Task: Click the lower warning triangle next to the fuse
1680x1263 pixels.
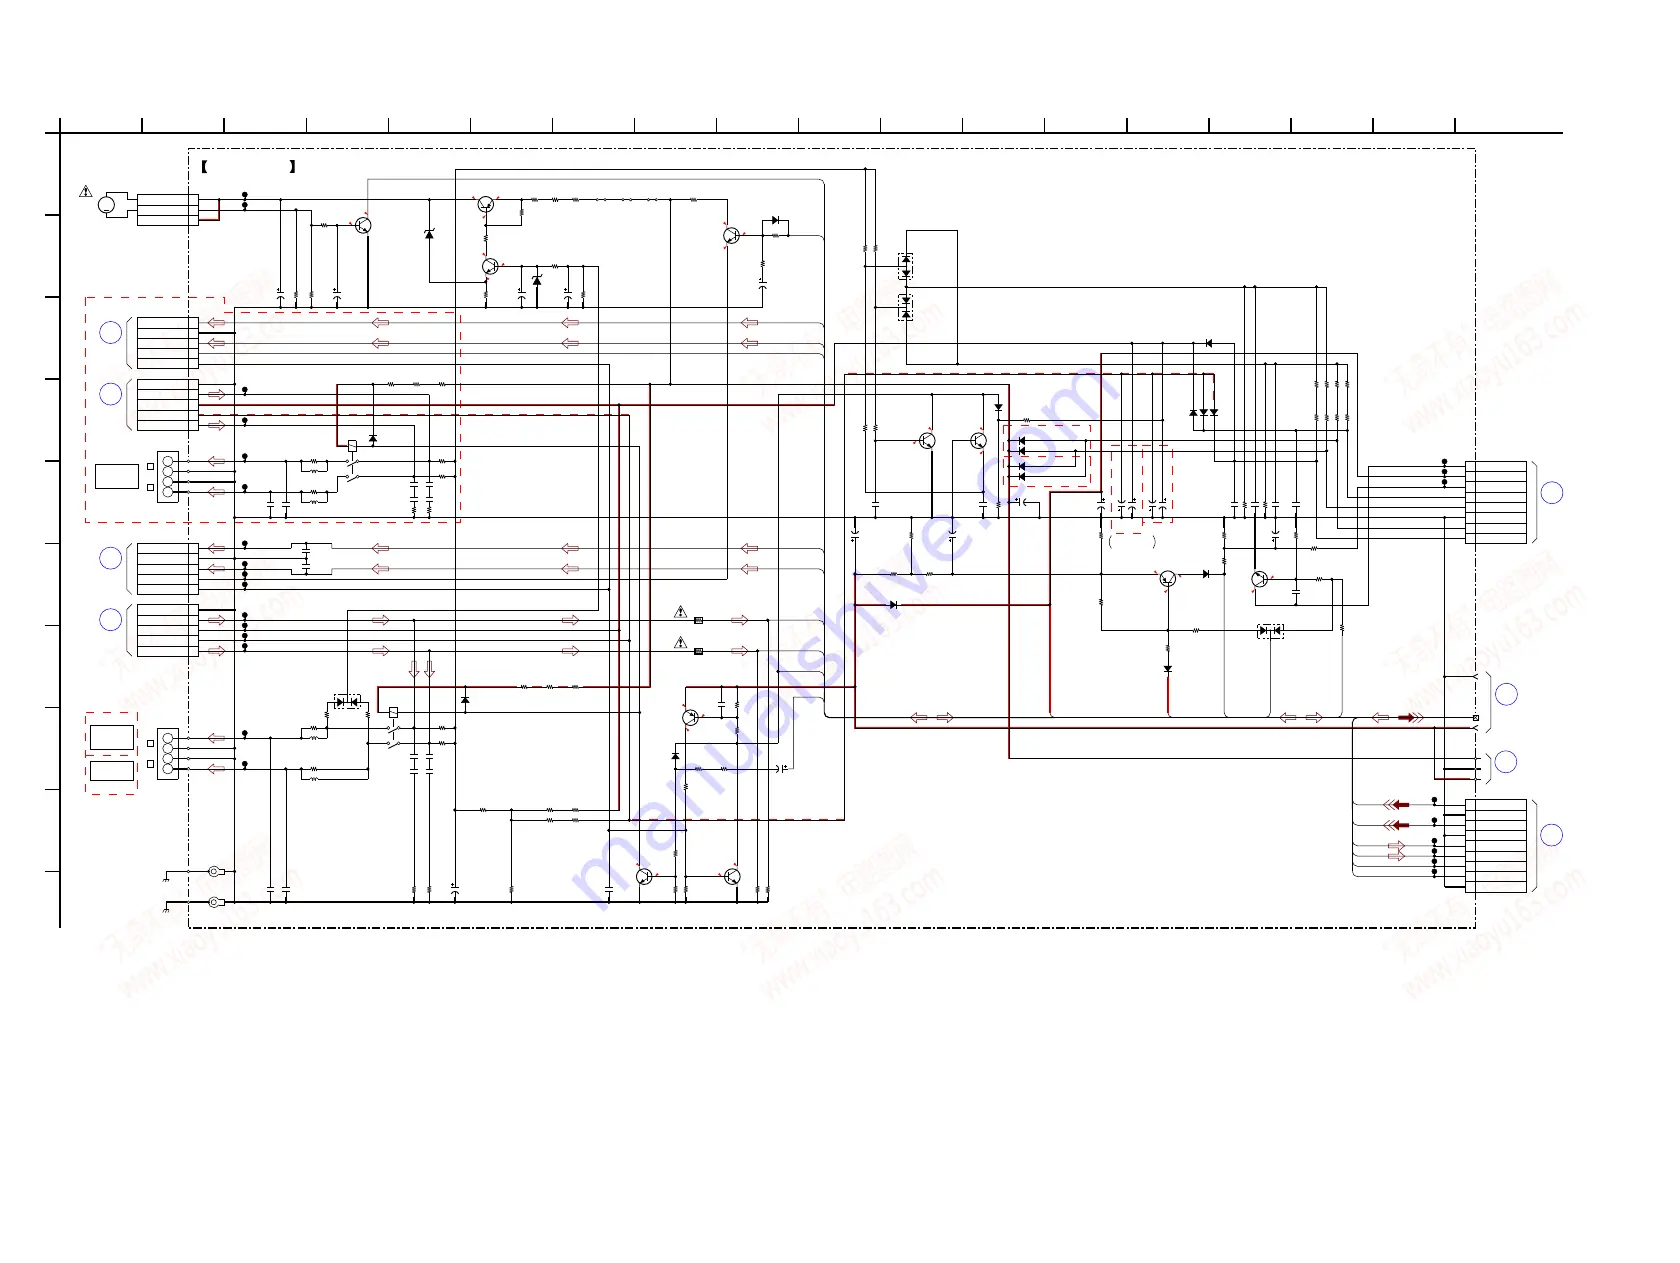Action: (x=681, y=642)
